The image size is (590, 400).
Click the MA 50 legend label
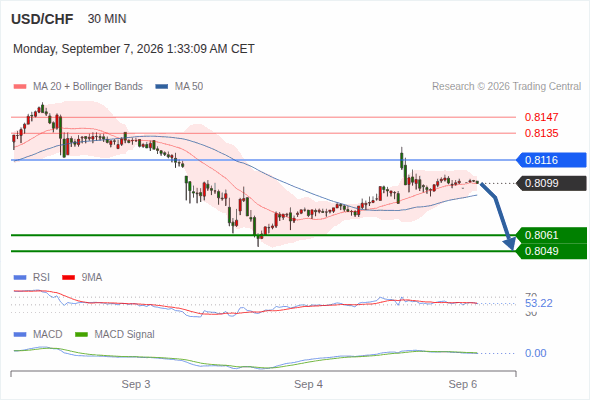coord(189,87)
